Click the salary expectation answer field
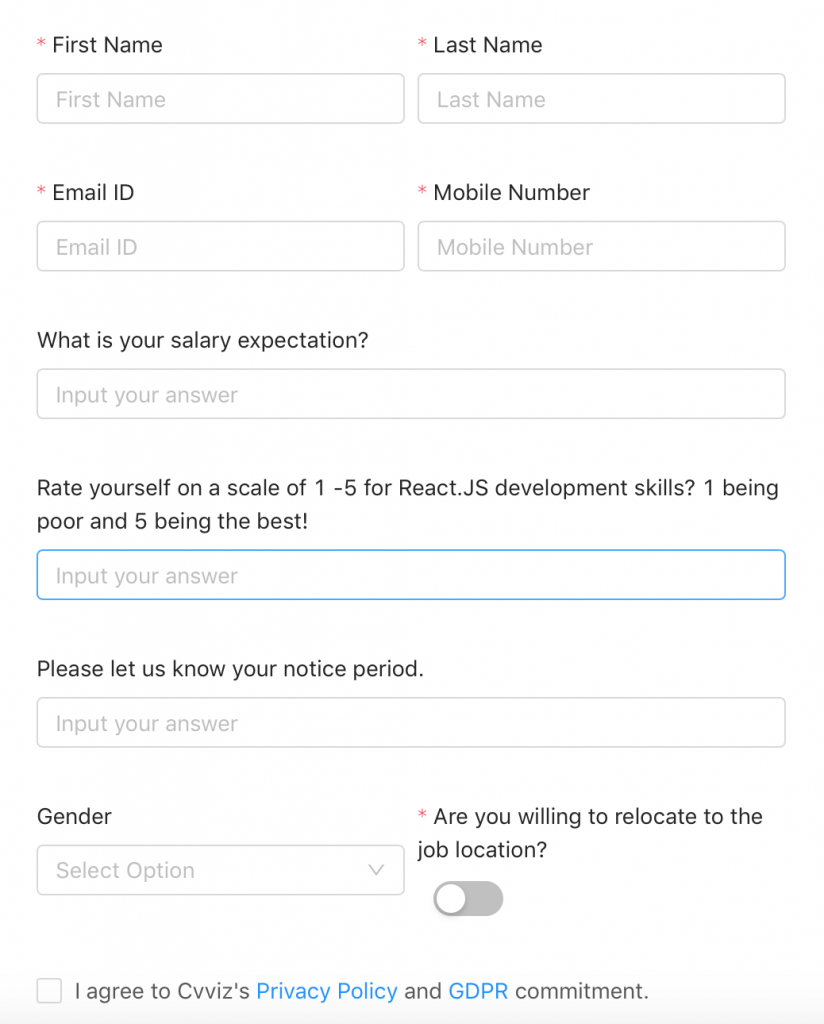The height and width of the screenshot is (1024, 824). 411,395
